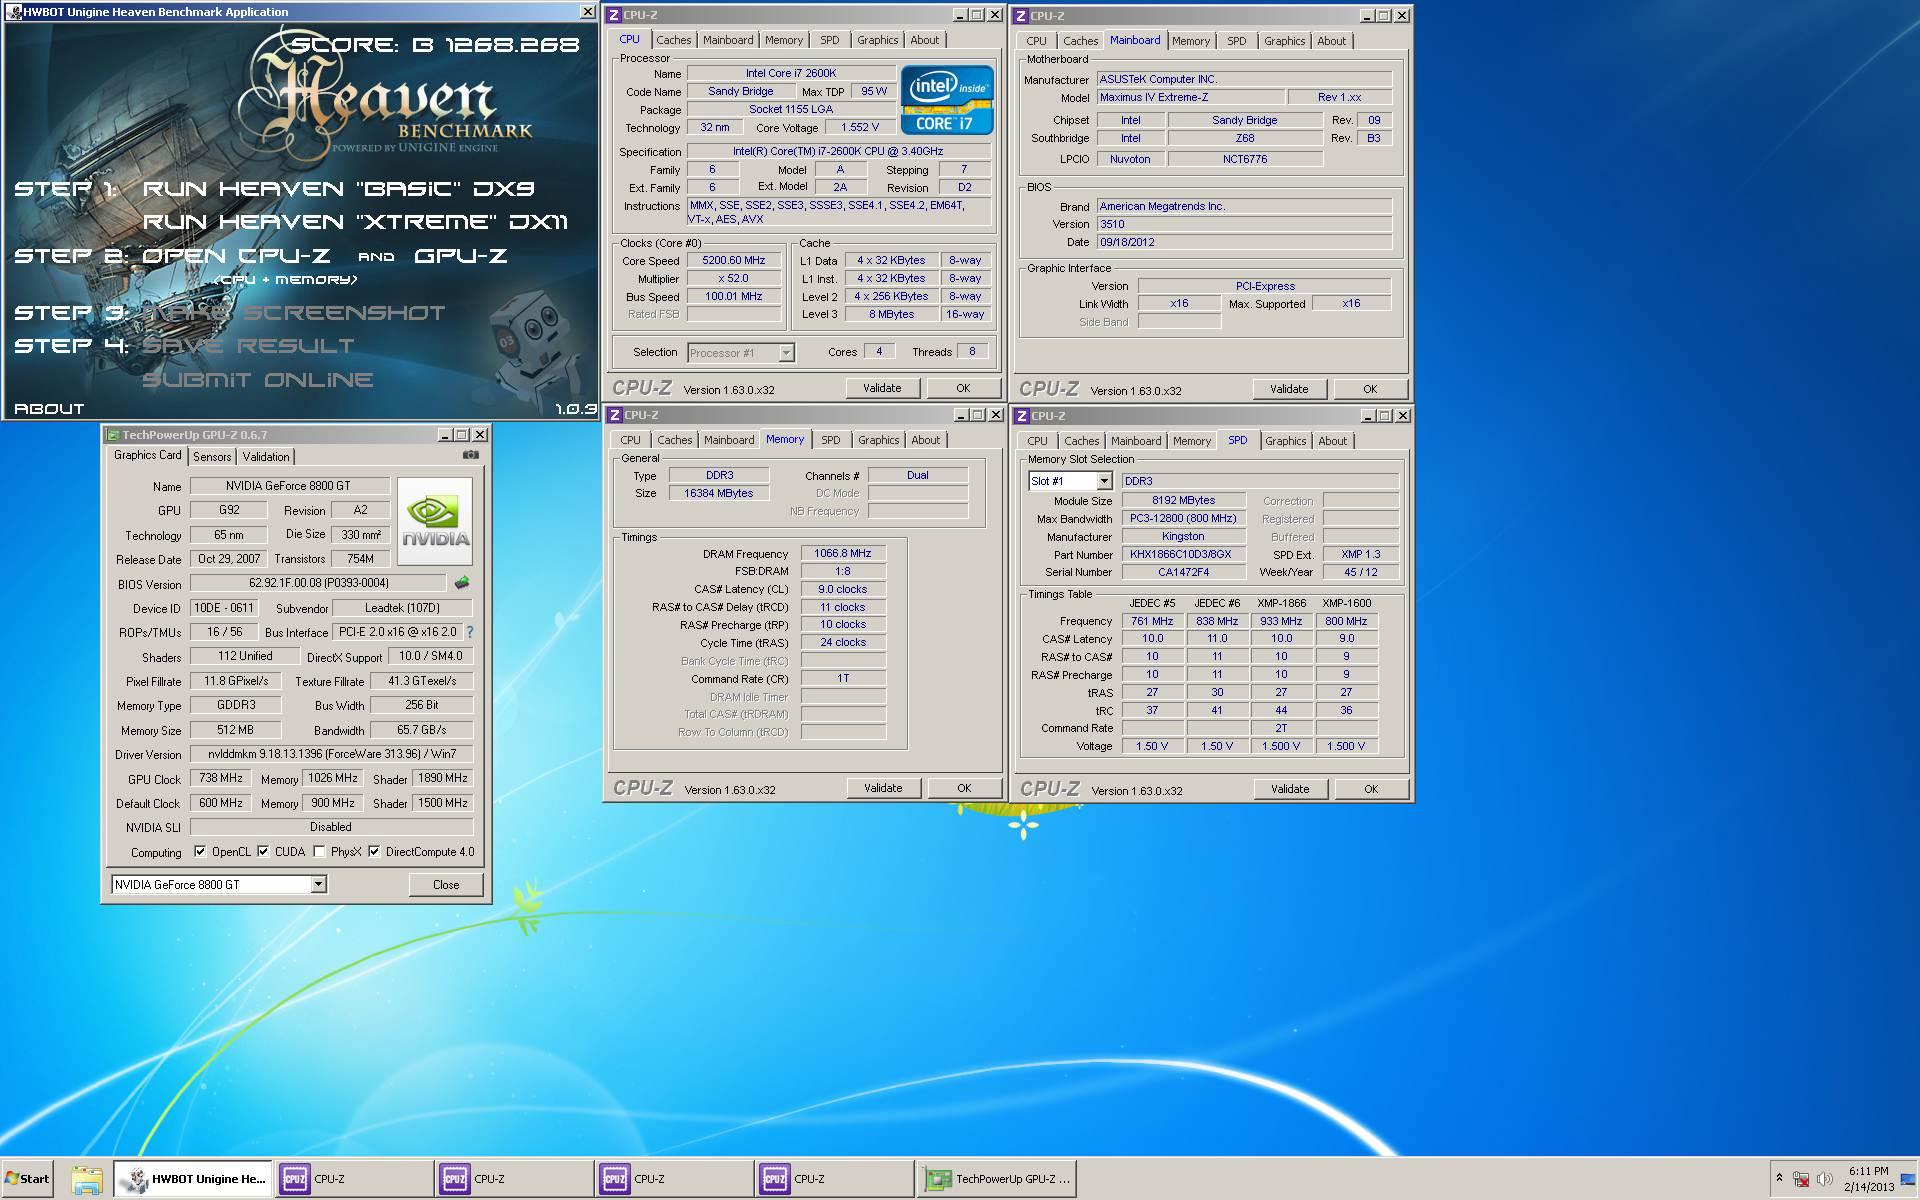This screenshot has height=1200, width=1920.
Task: Click the GPU-Z screenshot camera icon
Action: (470, 455)
